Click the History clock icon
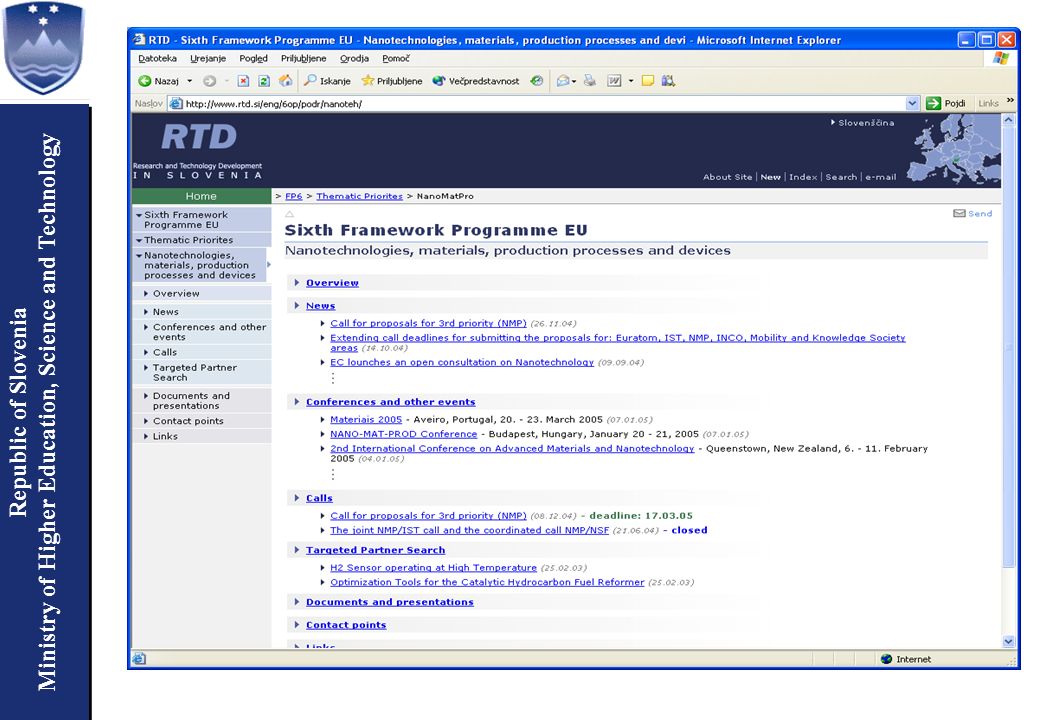This screenshot has width=1040, height=720. 537,81
